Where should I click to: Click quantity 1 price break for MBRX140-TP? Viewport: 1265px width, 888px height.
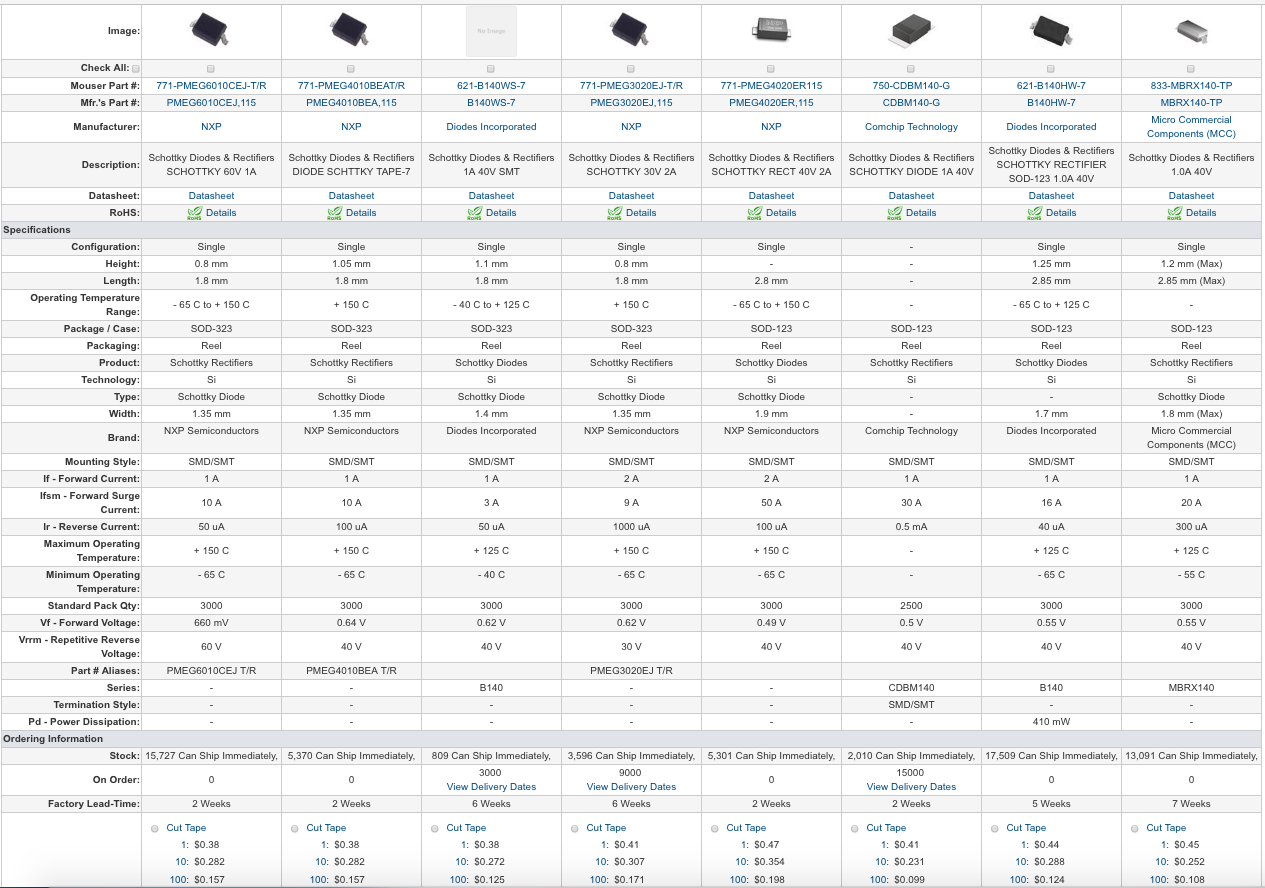pos(1166,845)
